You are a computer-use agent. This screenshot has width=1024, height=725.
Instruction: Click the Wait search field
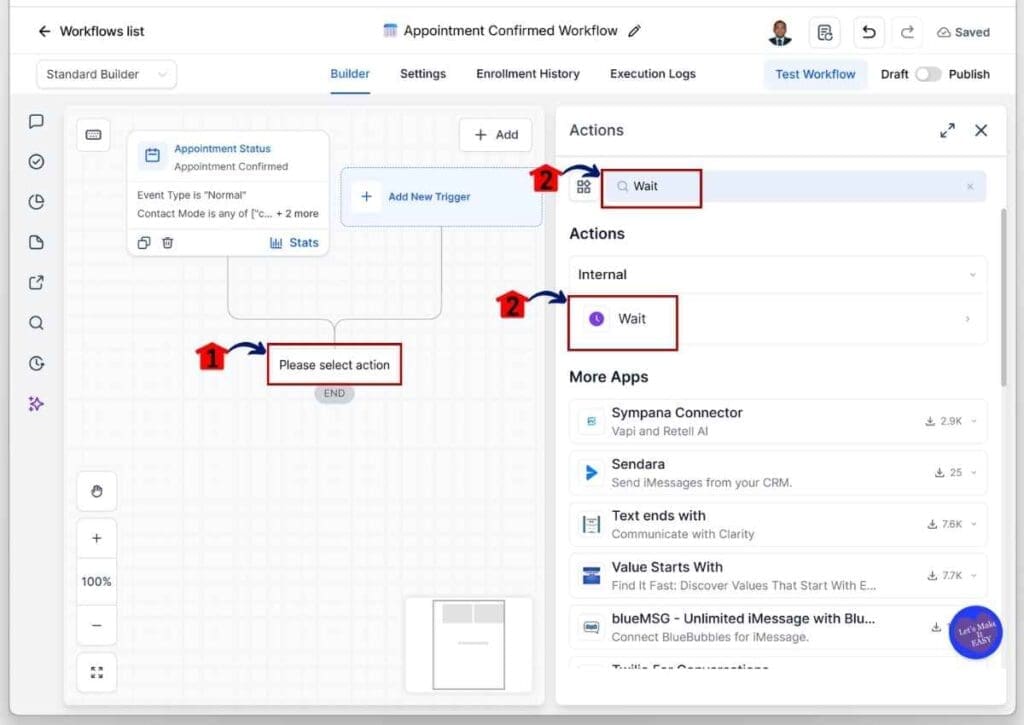(x=793, y=187)
